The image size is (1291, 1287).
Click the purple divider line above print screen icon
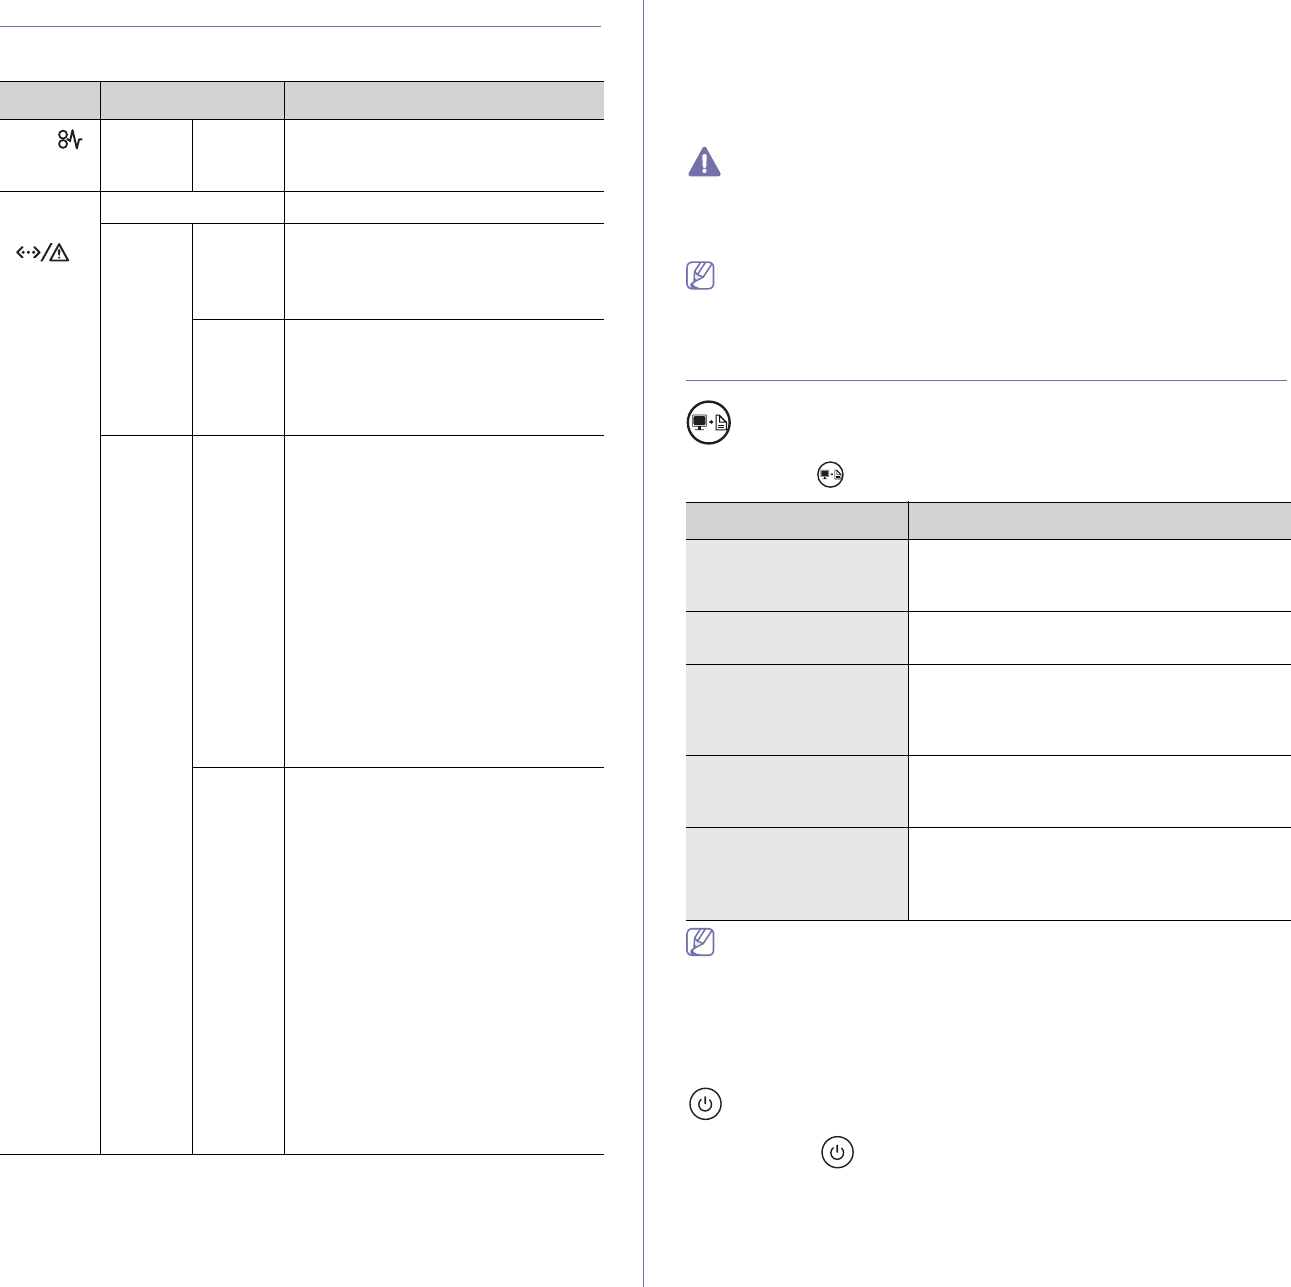[x=986, y=380]
